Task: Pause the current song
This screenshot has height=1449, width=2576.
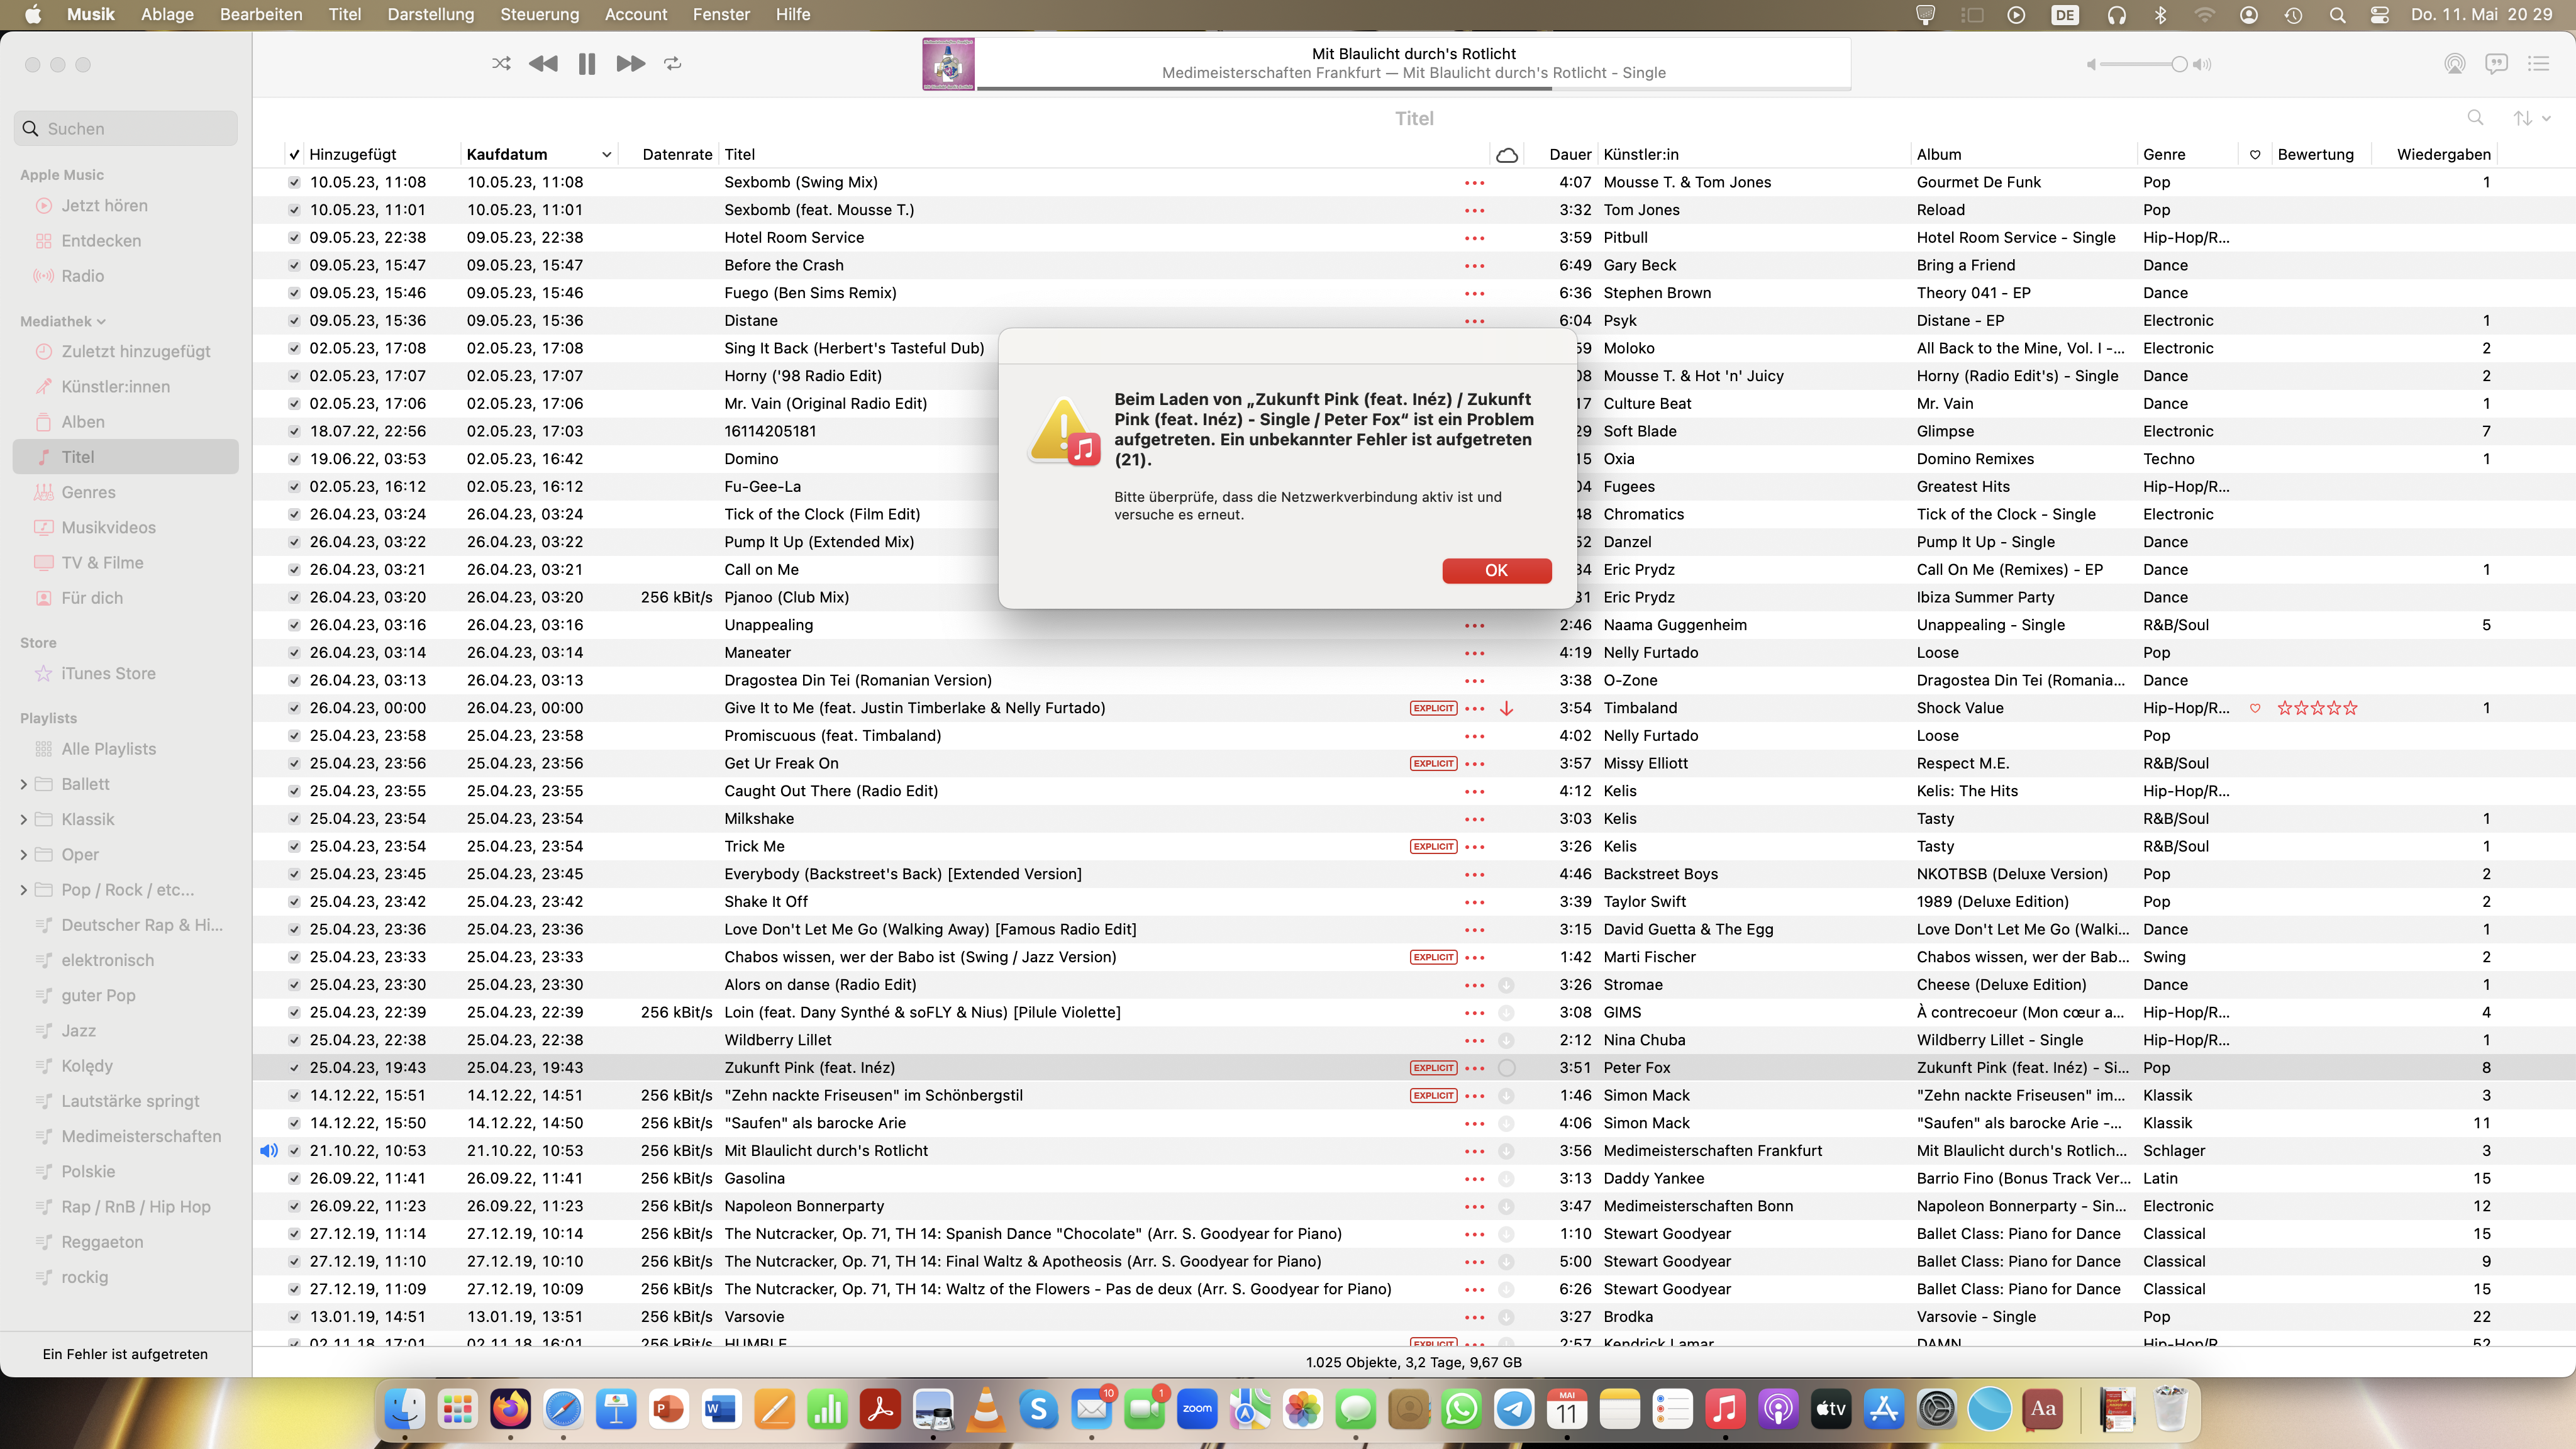Action: [587, 63]
